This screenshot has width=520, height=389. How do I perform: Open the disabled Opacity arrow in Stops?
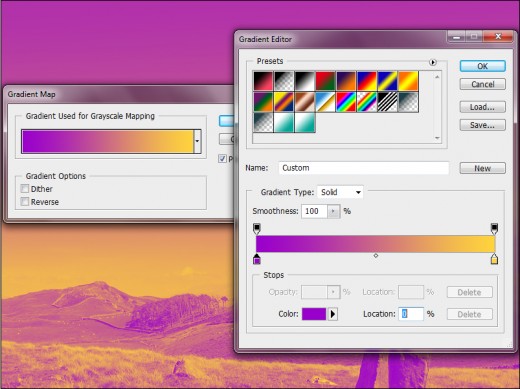[x=333, y=292]
